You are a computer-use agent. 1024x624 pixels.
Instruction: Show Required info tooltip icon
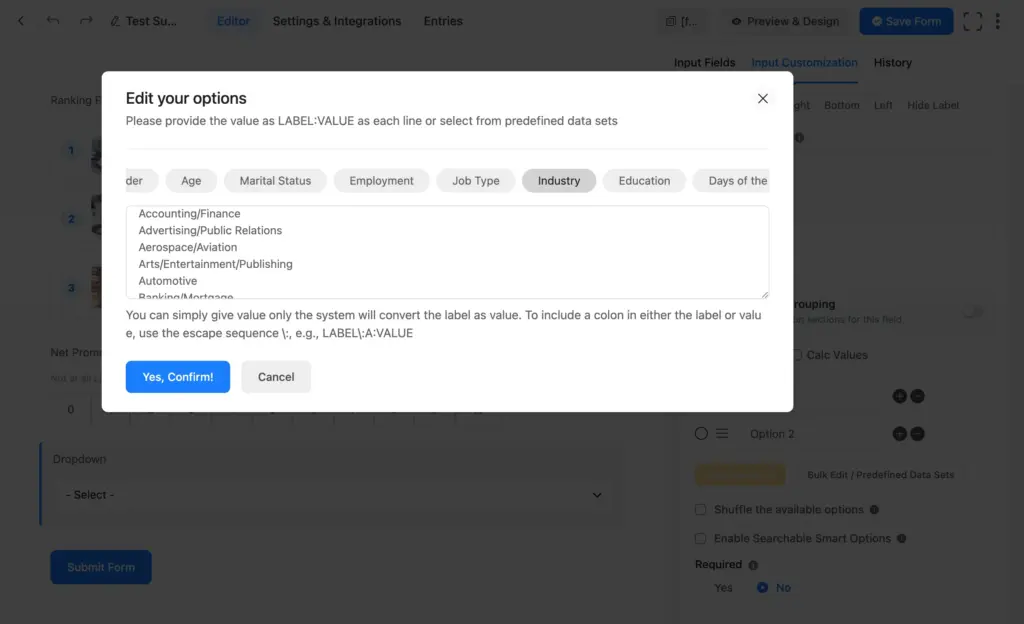click(753, 565)
